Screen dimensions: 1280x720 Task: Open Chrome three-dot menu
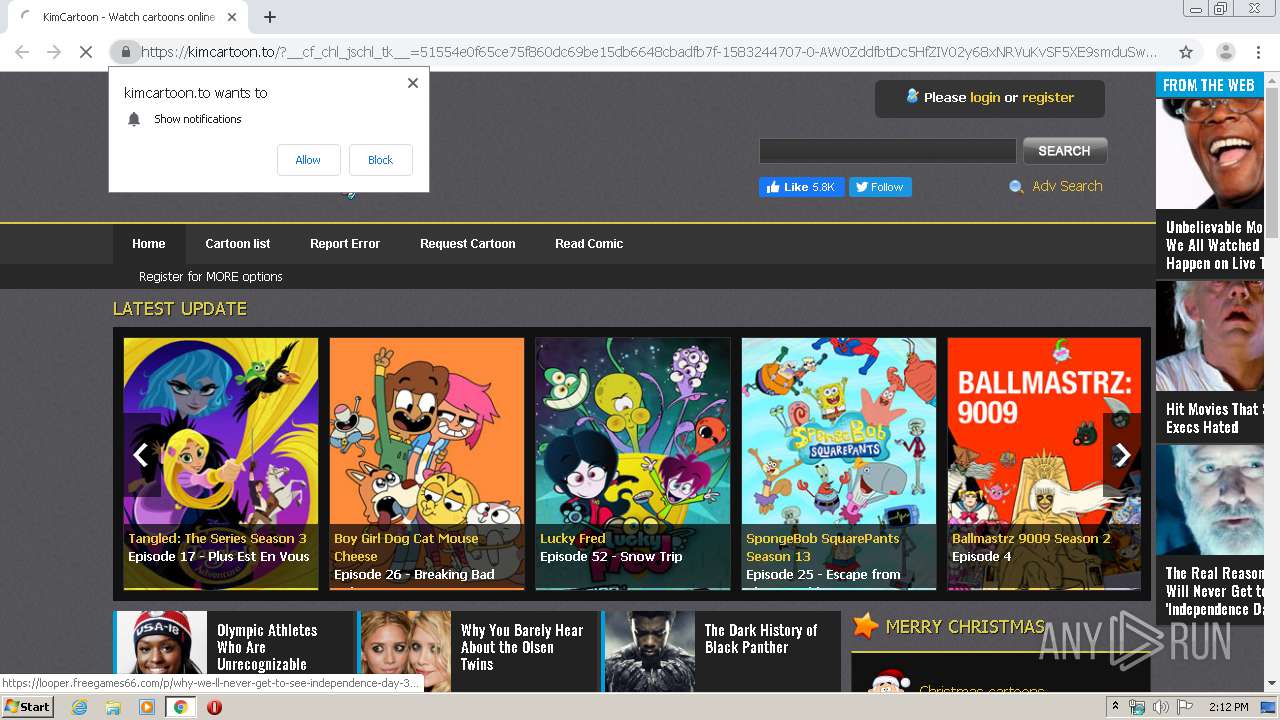[x=1259, y=52]
